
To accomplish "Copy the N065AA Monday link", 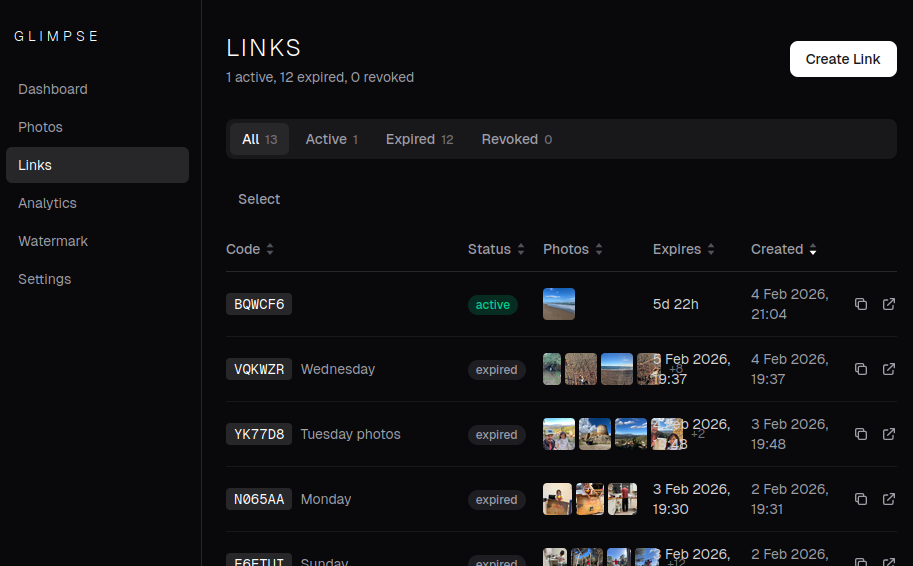I will [861, 499].
